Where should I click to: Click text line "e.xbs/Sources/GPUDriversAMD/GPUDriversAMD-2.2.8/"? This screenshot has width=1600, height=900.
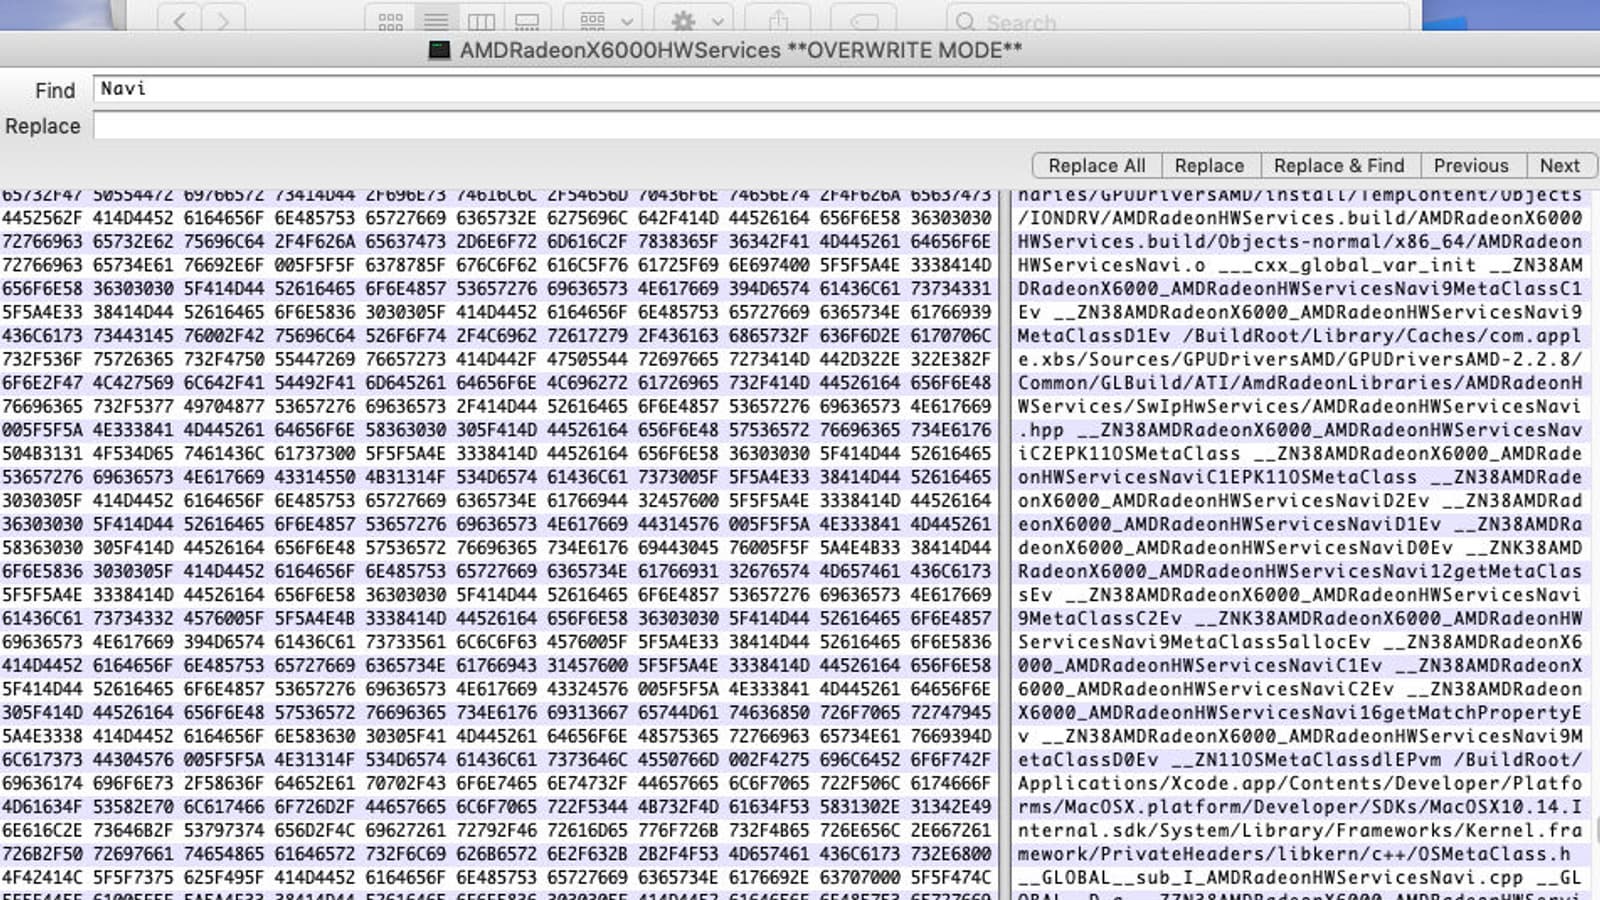tap(1300, 359)
